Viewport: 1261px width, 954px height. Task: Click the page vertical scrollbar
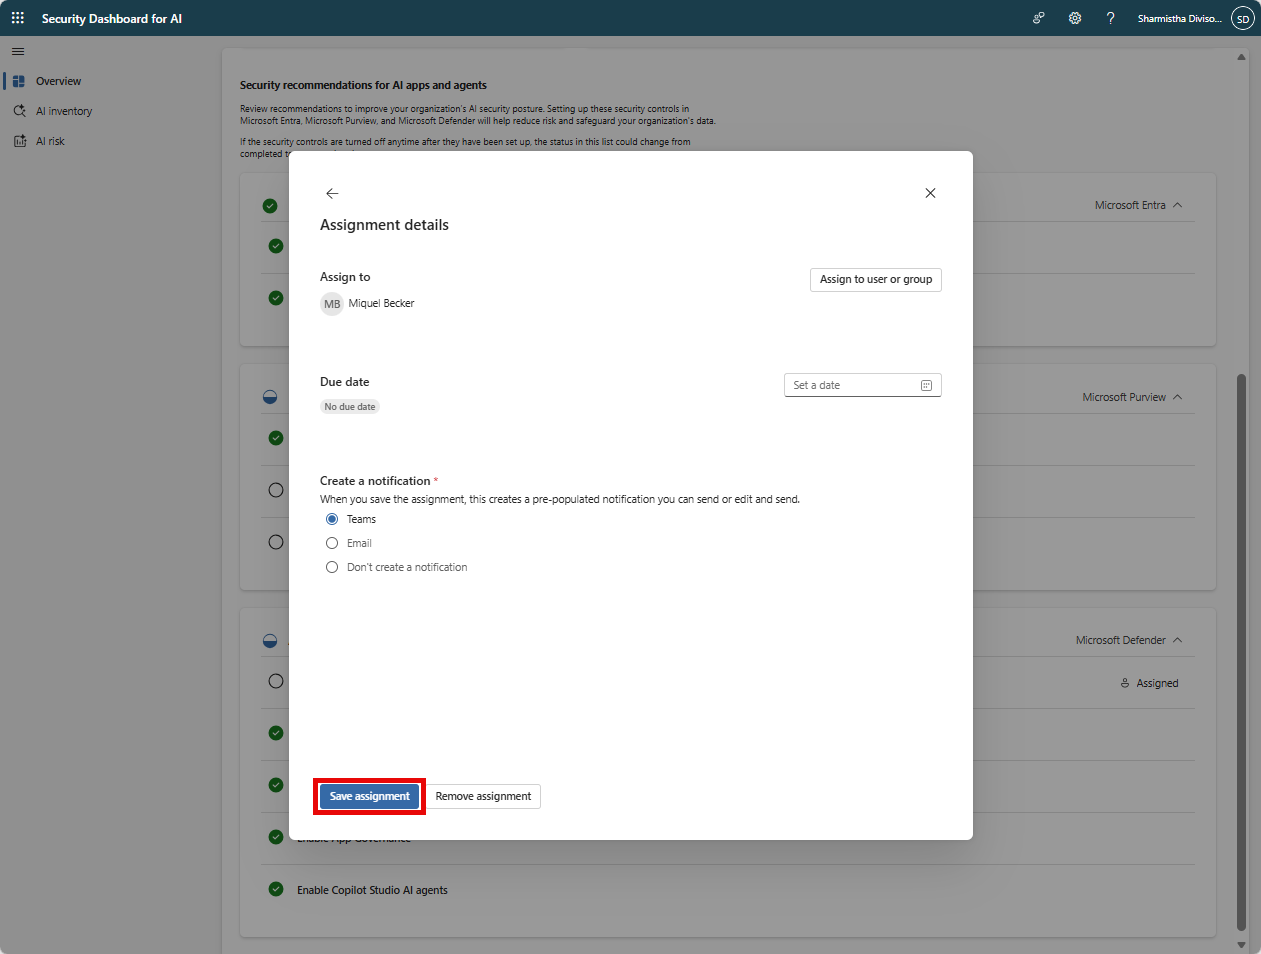pos(1241,652)
